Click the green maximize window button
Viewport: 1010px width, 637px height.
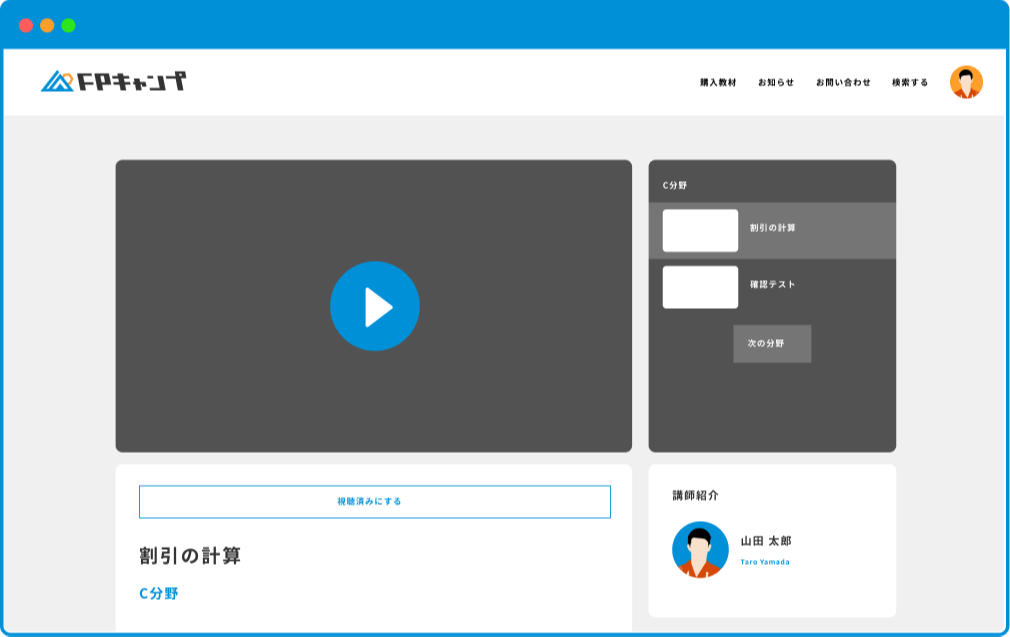pos(68,25)
